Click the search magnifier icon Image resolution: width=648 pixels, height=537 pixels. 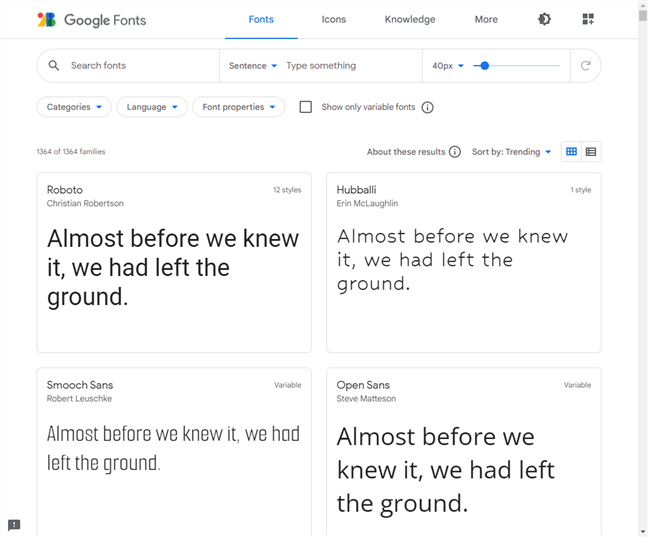[x=54, y=65]
